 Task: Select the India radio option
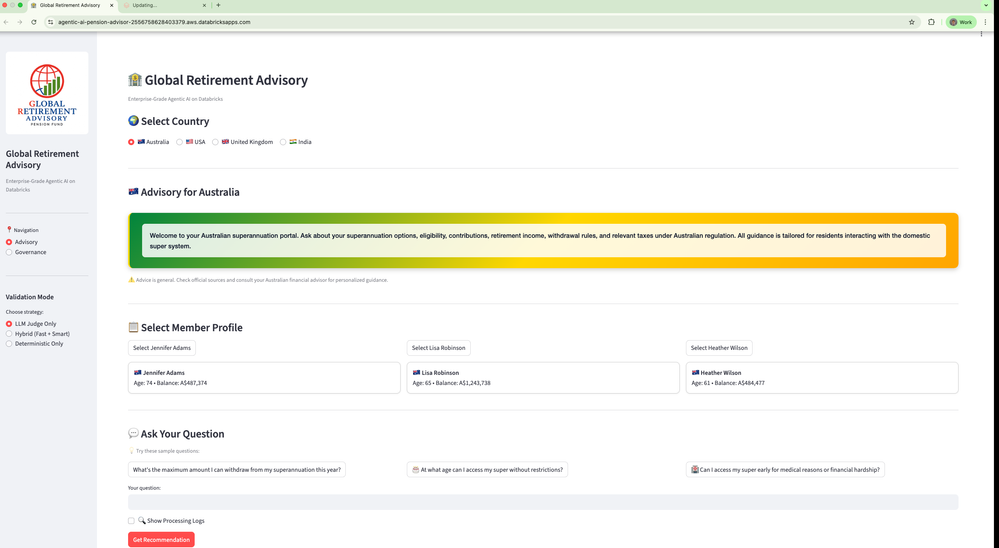click(x=283, y=142)
